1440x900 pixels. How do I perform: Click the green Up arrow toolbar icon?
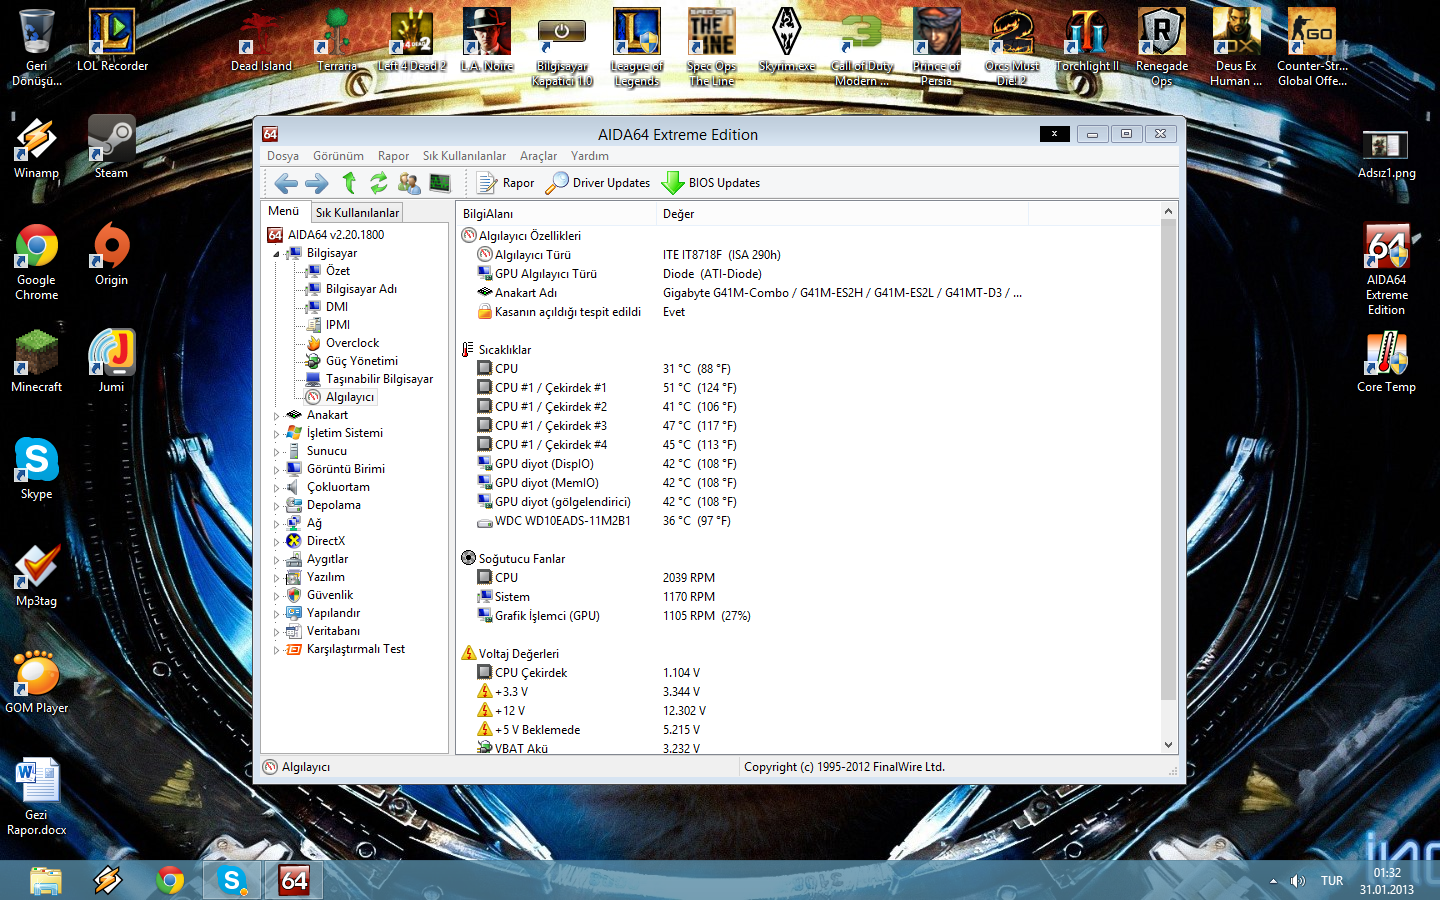pos(349,182)
